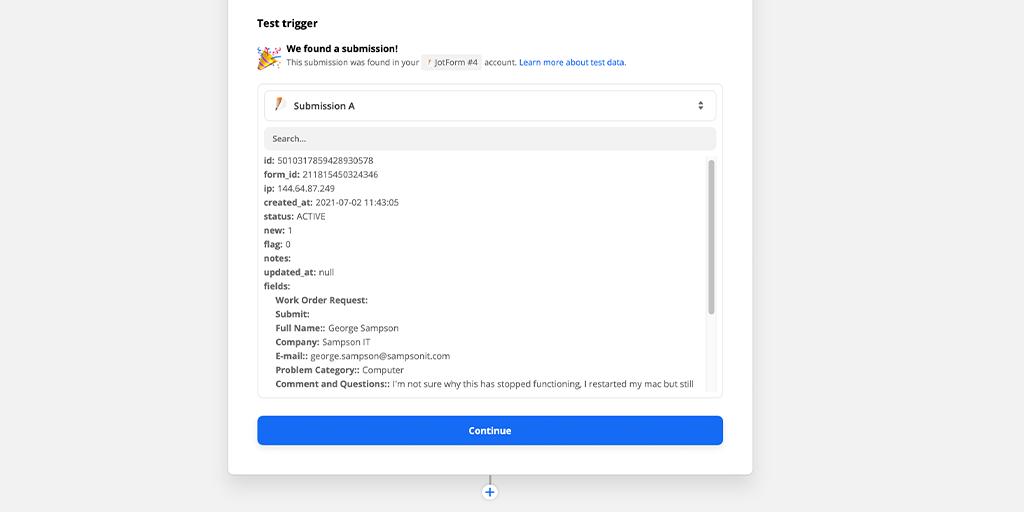Viewport: 1024px width, 512px height.
Task: Click the party popper celebration icon
Action: pyautogui.click(x=268, y=57)
